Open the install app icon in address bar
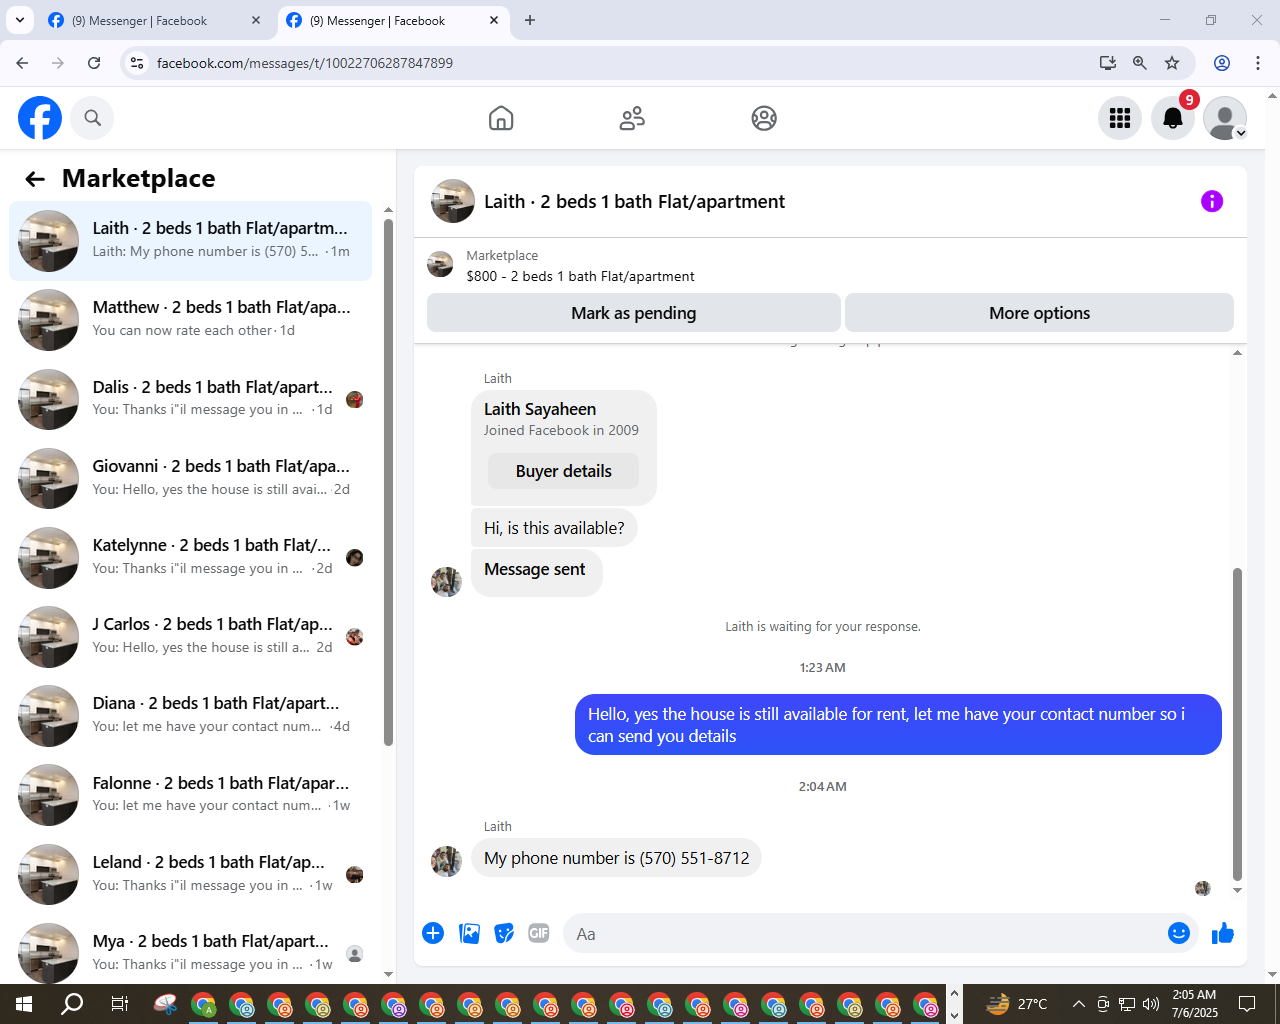 click(1107, 63)
